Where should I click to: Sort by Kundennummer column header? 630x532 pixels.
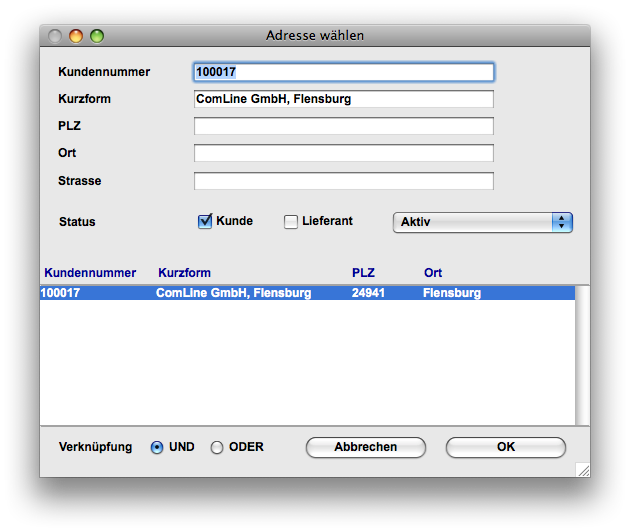(x=89, y=272)
